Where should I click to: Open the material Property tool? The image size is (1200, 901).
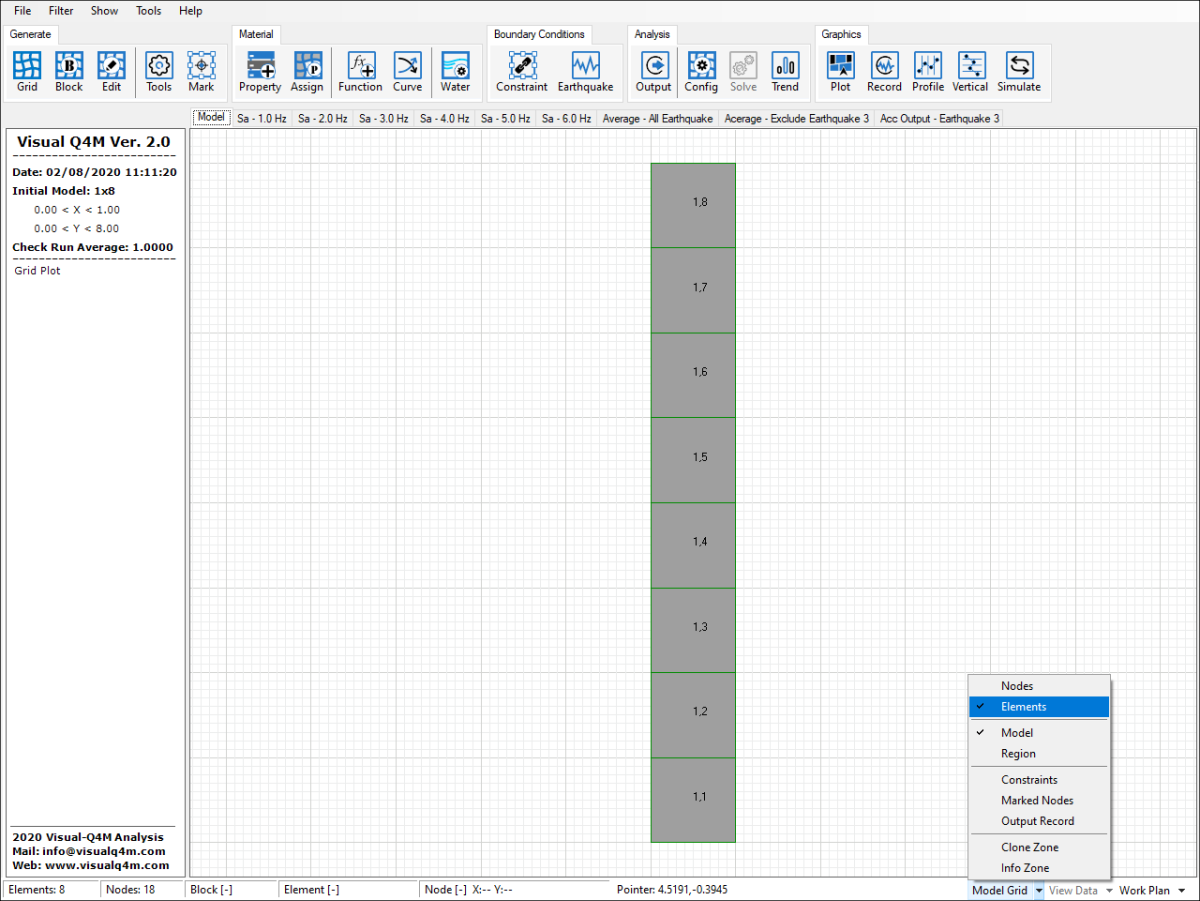(x=260, y=72)
